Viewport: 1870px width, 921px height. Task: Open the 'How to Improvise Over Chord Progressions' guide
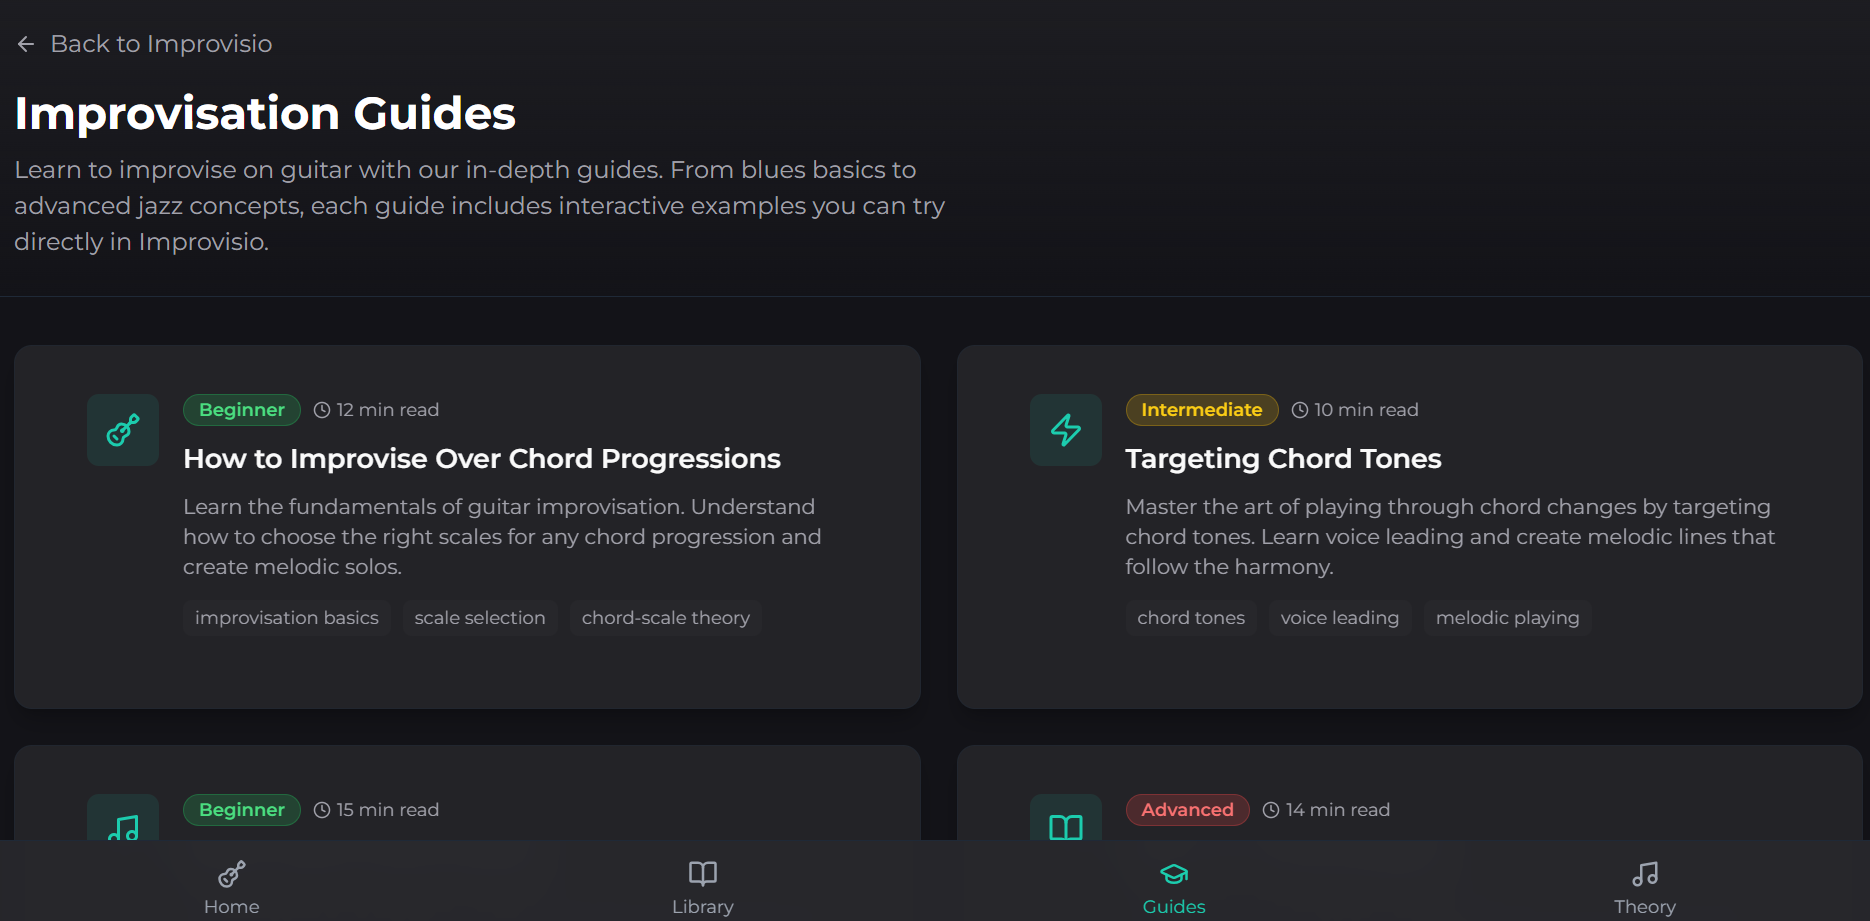point(481,458)
